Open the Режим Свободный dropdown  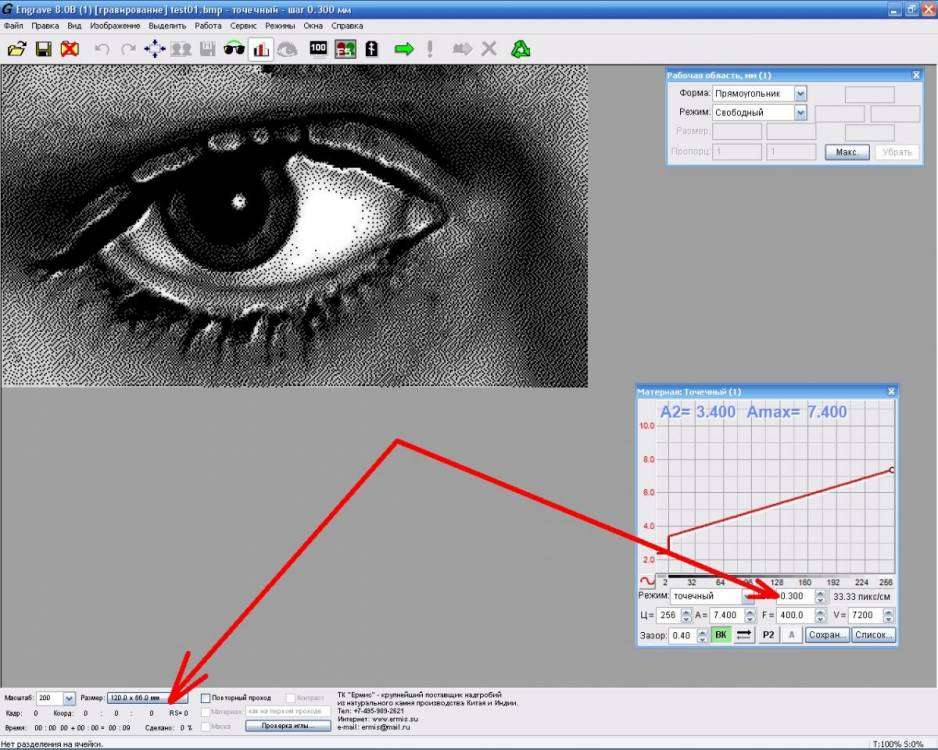pos(800,113)
